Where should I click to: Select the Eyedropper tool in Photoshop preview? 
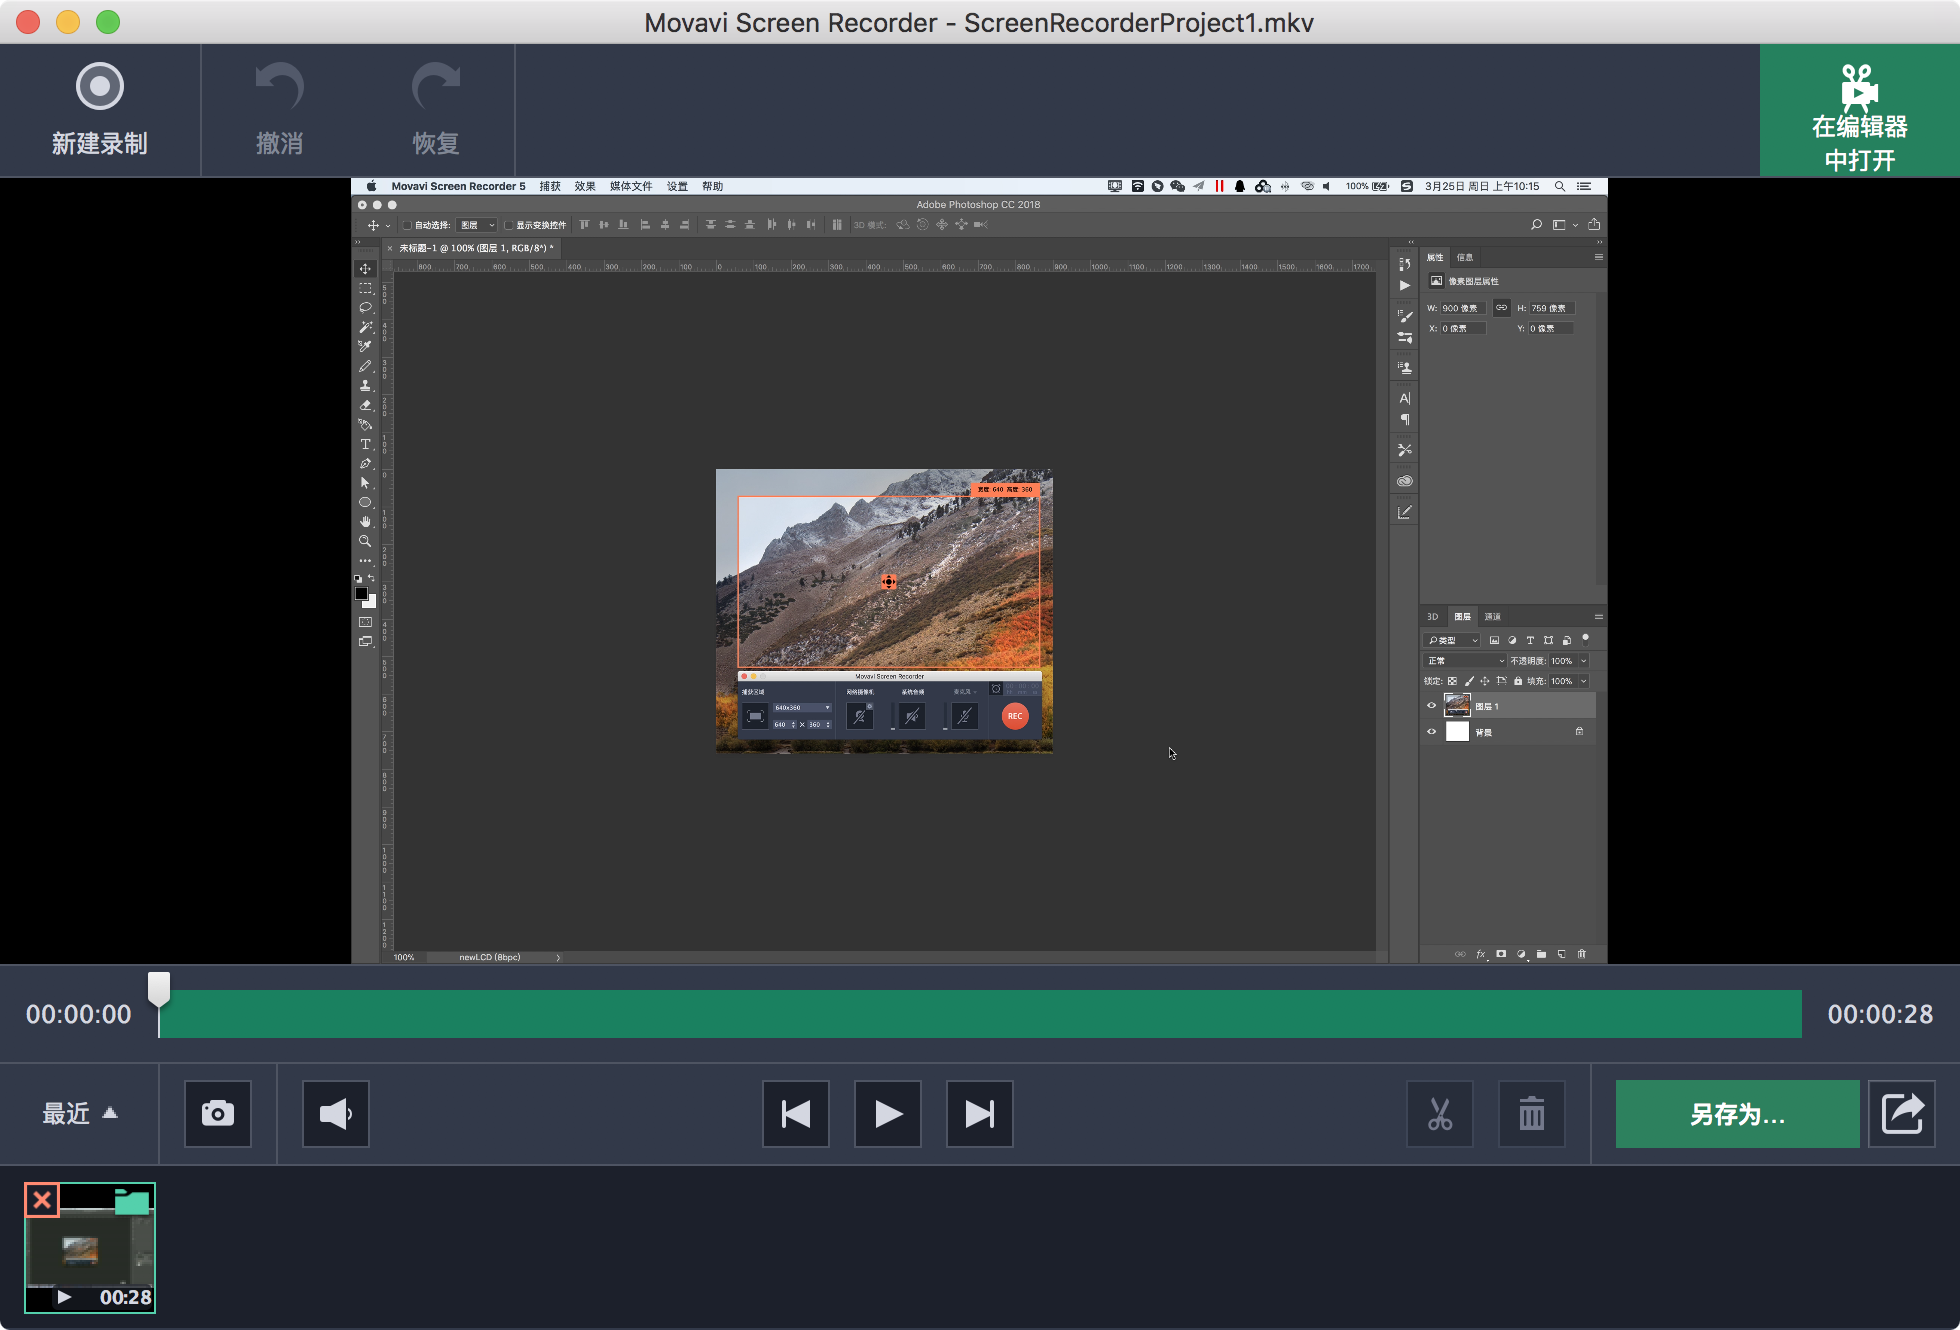365,346
